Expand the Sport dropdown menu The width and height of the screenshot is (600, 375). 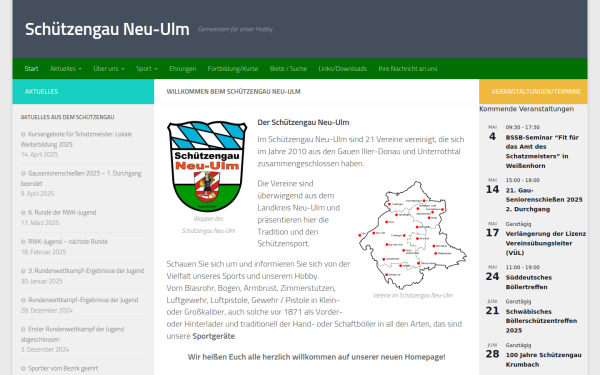[x=147, y=68]
